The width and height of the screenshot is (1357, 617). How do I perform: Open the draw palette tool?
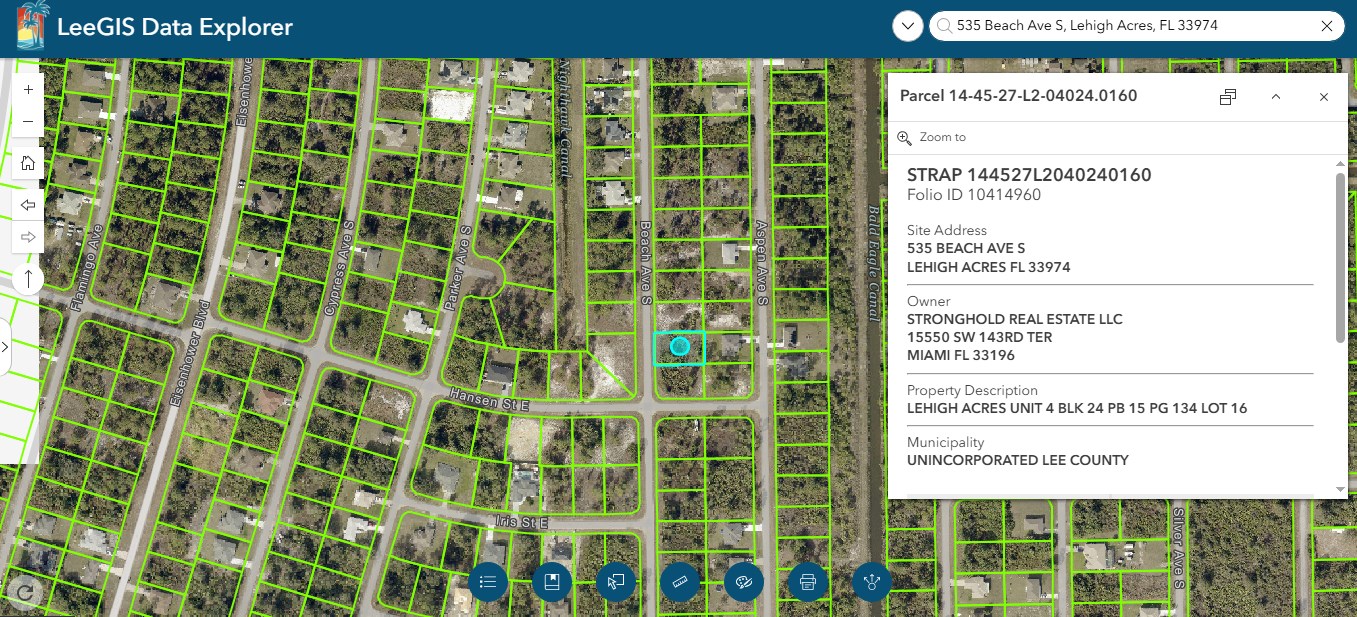tap(743, 581)
